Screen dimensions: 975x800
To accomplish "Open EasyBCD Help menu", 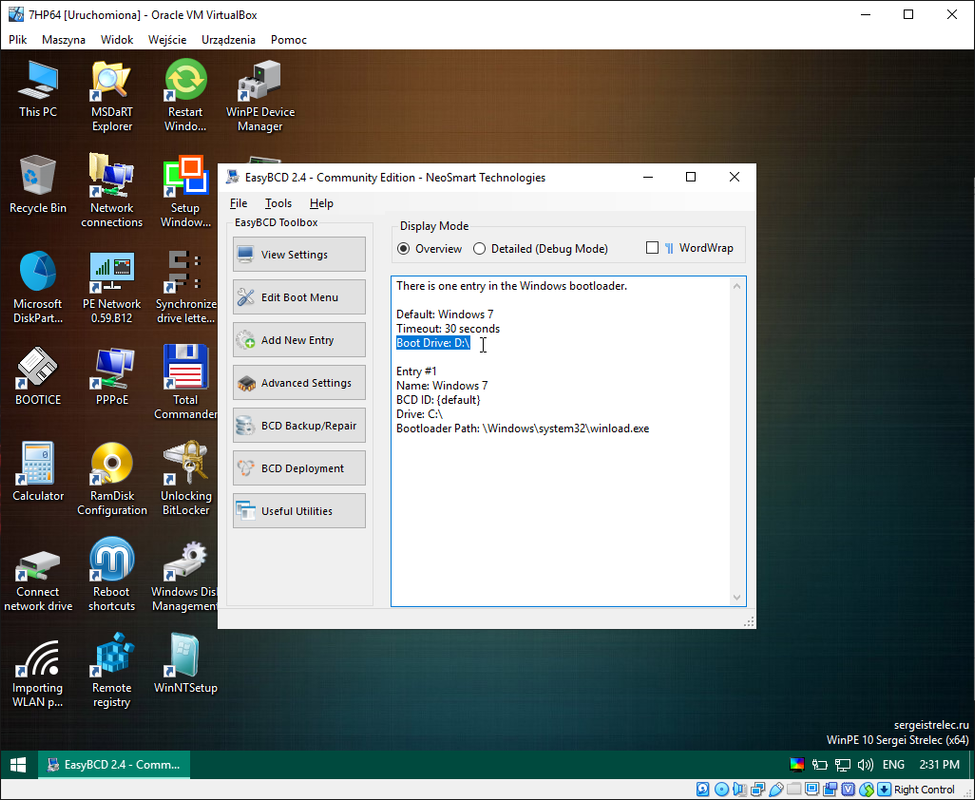I will pos(321,203).
